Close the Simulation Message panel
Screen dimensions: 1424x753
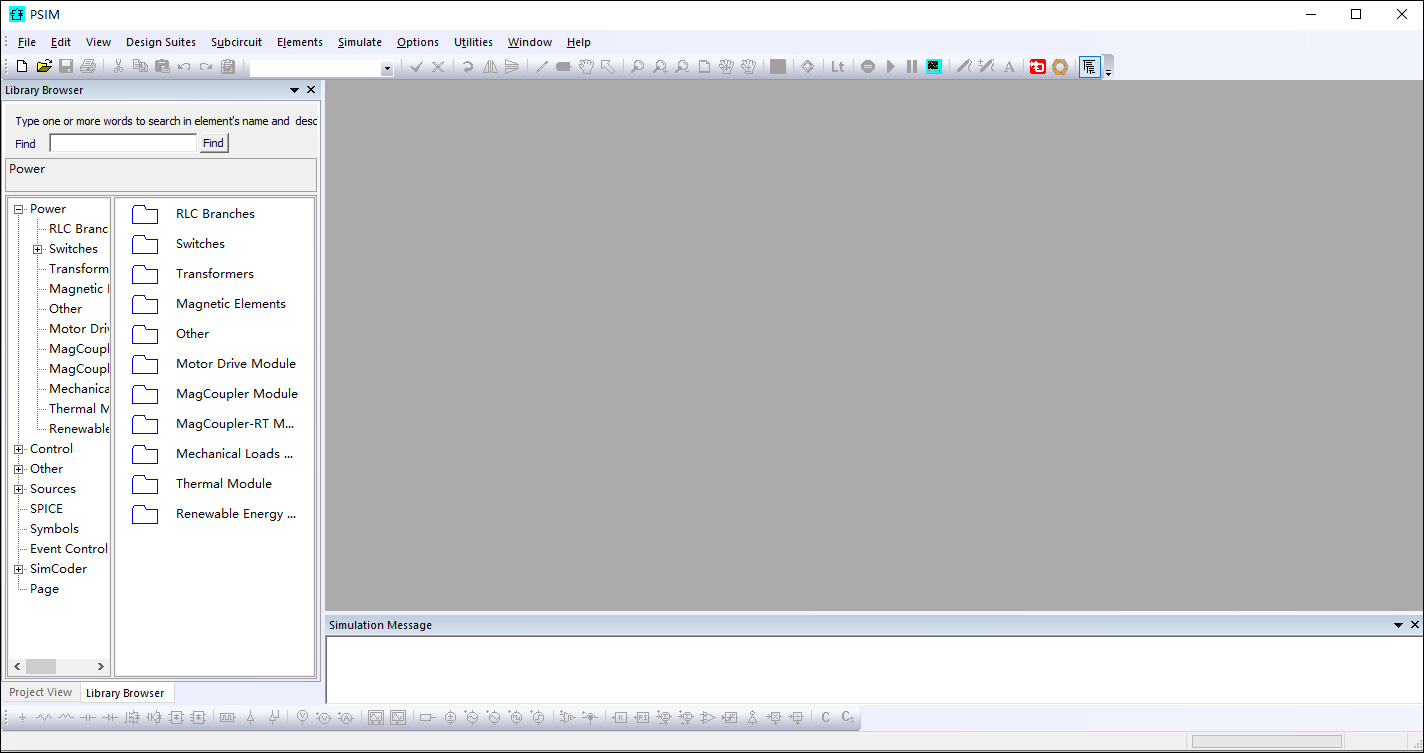pyautogui.click(x=1415, y=625)
